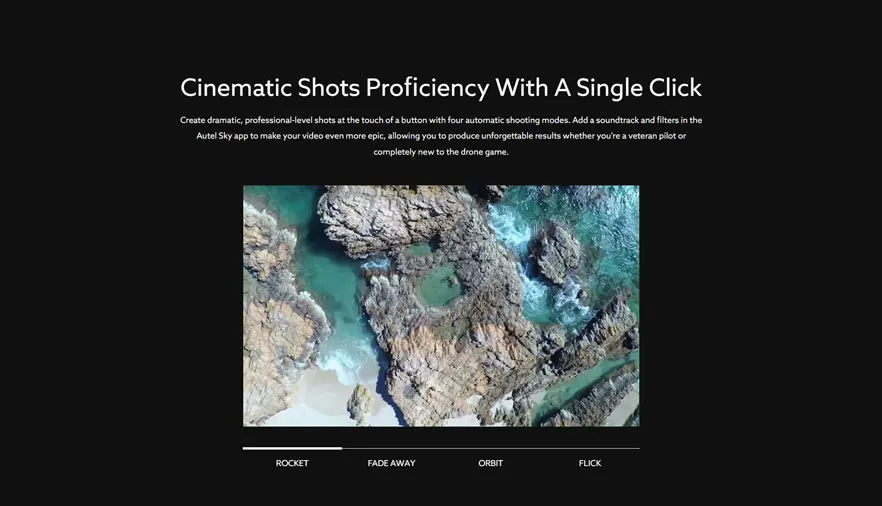
Task: Switch to the FADE AWAY tab
Action: click(x=392, y=463)
